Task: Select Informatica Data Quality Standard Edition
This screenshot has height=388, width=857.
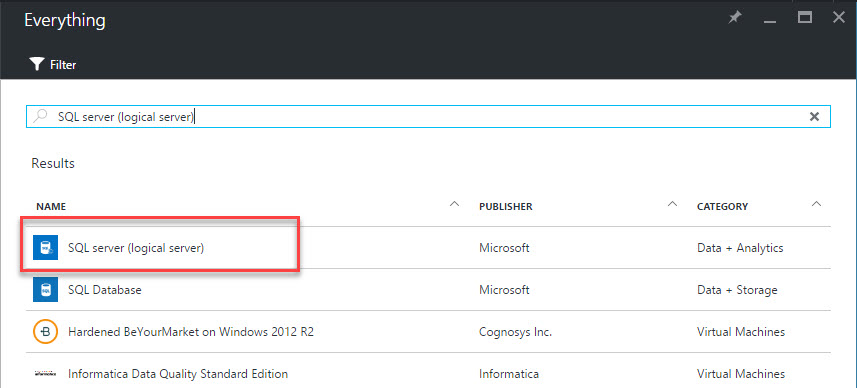Action: pyautogui.click(x=178, y=374)
